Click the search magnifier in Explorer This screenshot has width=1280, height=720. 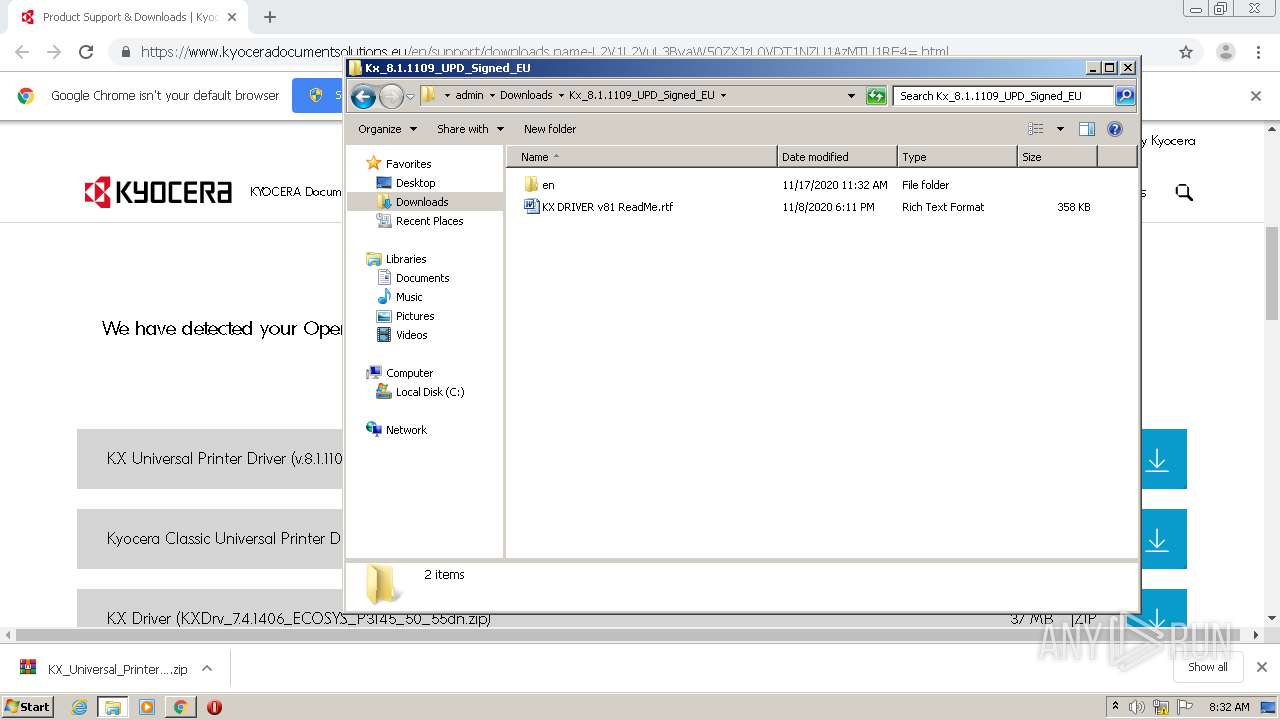click(x=1125, y=96)
